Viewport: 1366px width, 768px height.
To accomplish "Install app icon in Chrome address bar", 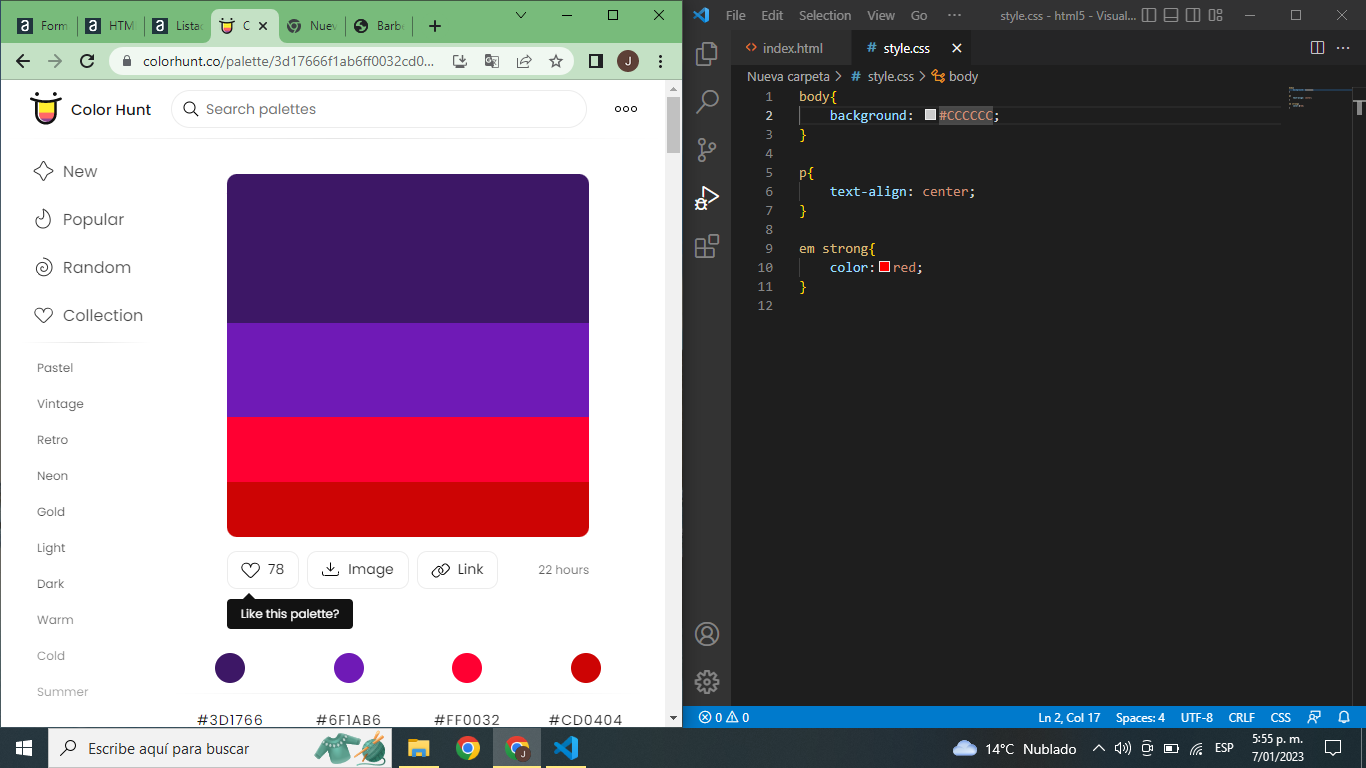I will (460, 61).
